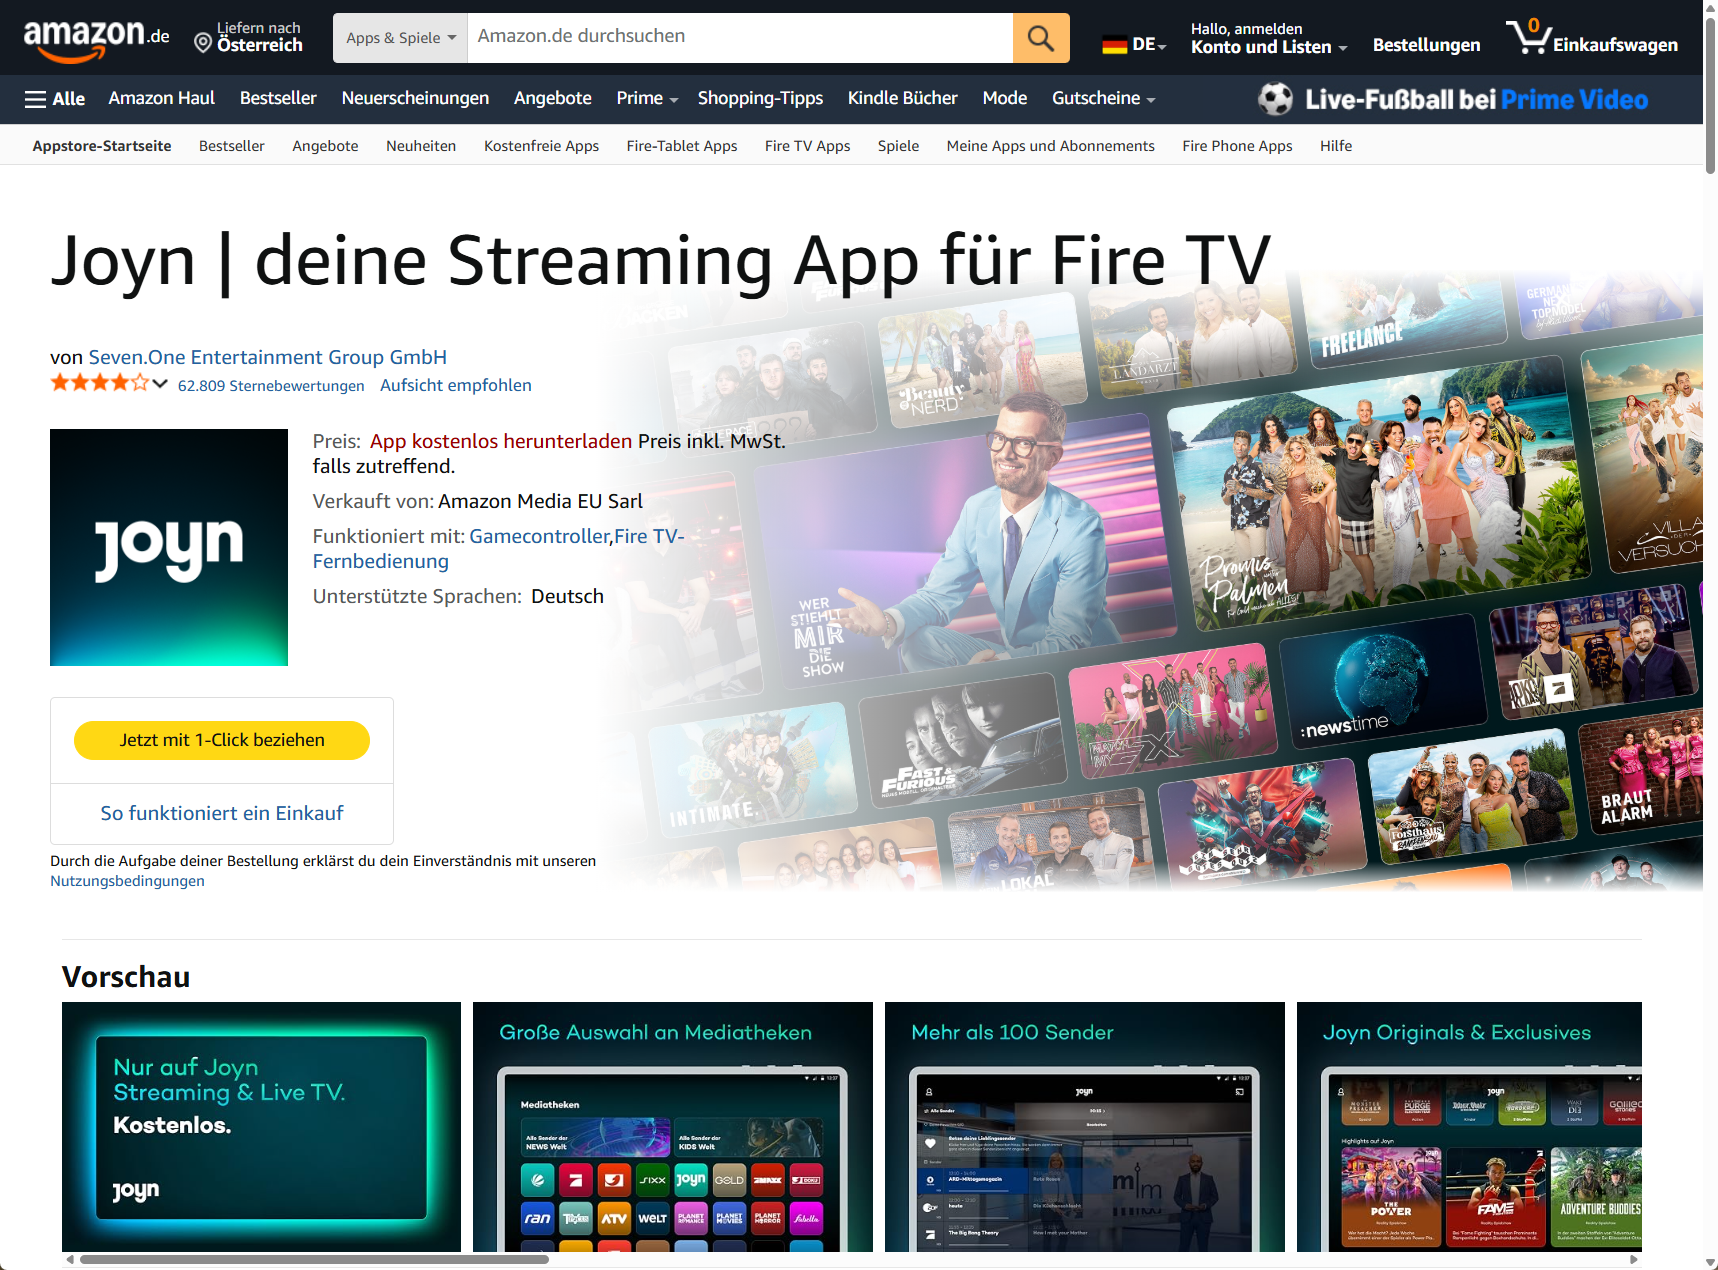Click the preview carousel horizontal scrollbar

314,1259
